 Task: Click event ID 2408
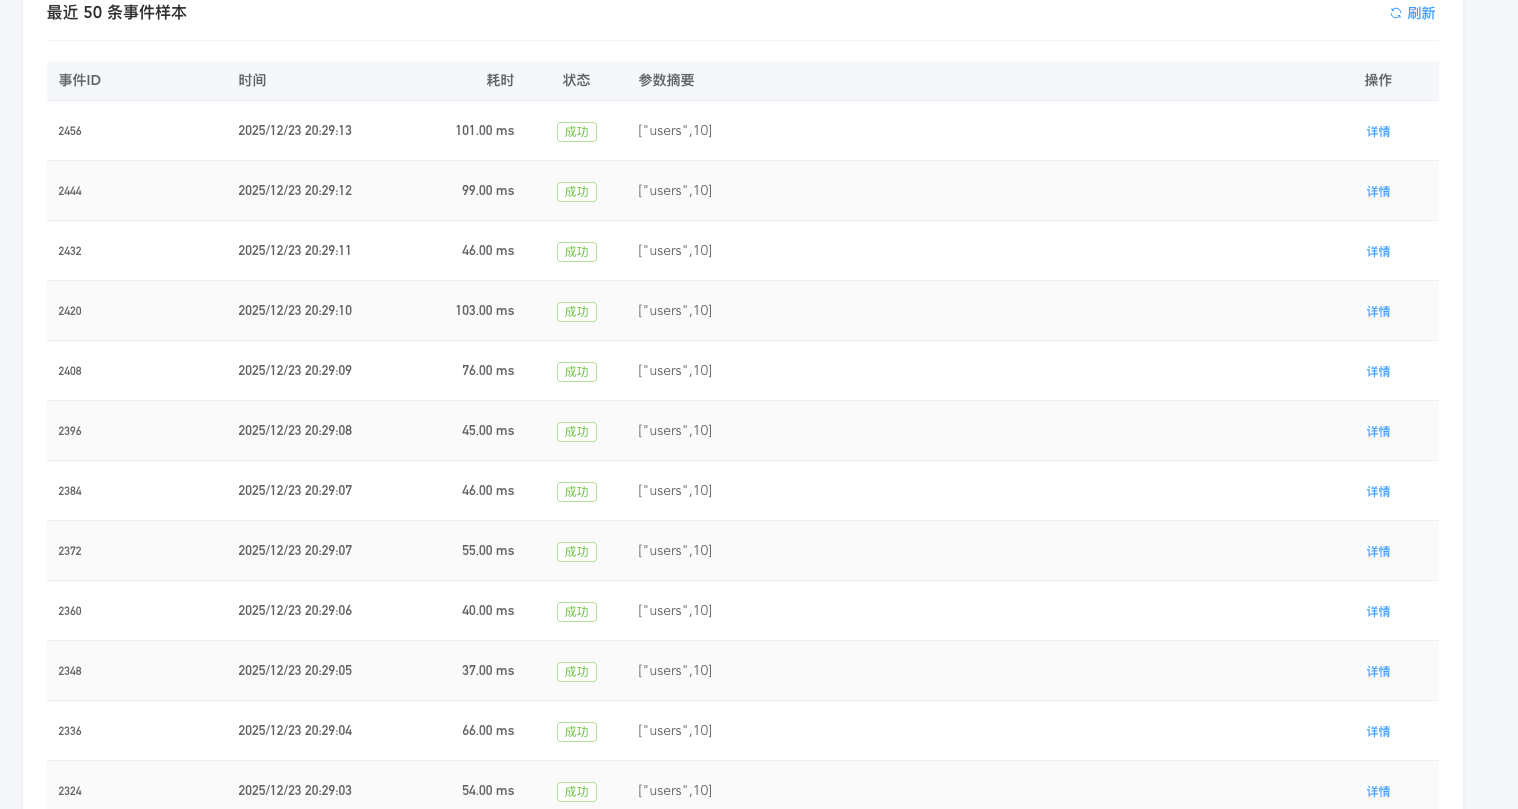70,371
